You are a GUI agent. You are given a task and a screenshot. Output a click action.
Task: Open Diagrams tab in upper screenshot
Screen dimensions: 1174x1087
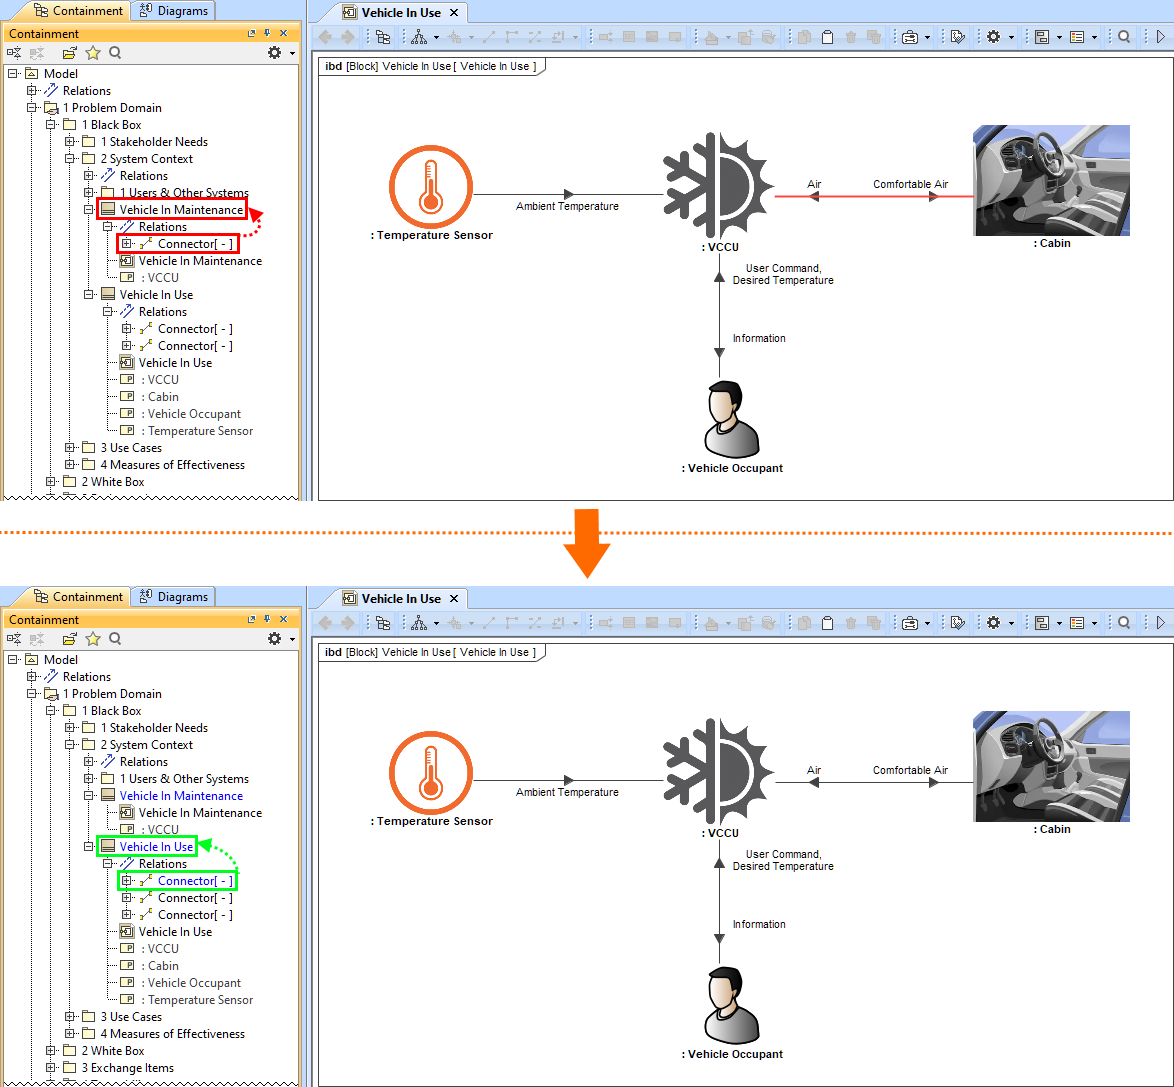pos(173,11)
